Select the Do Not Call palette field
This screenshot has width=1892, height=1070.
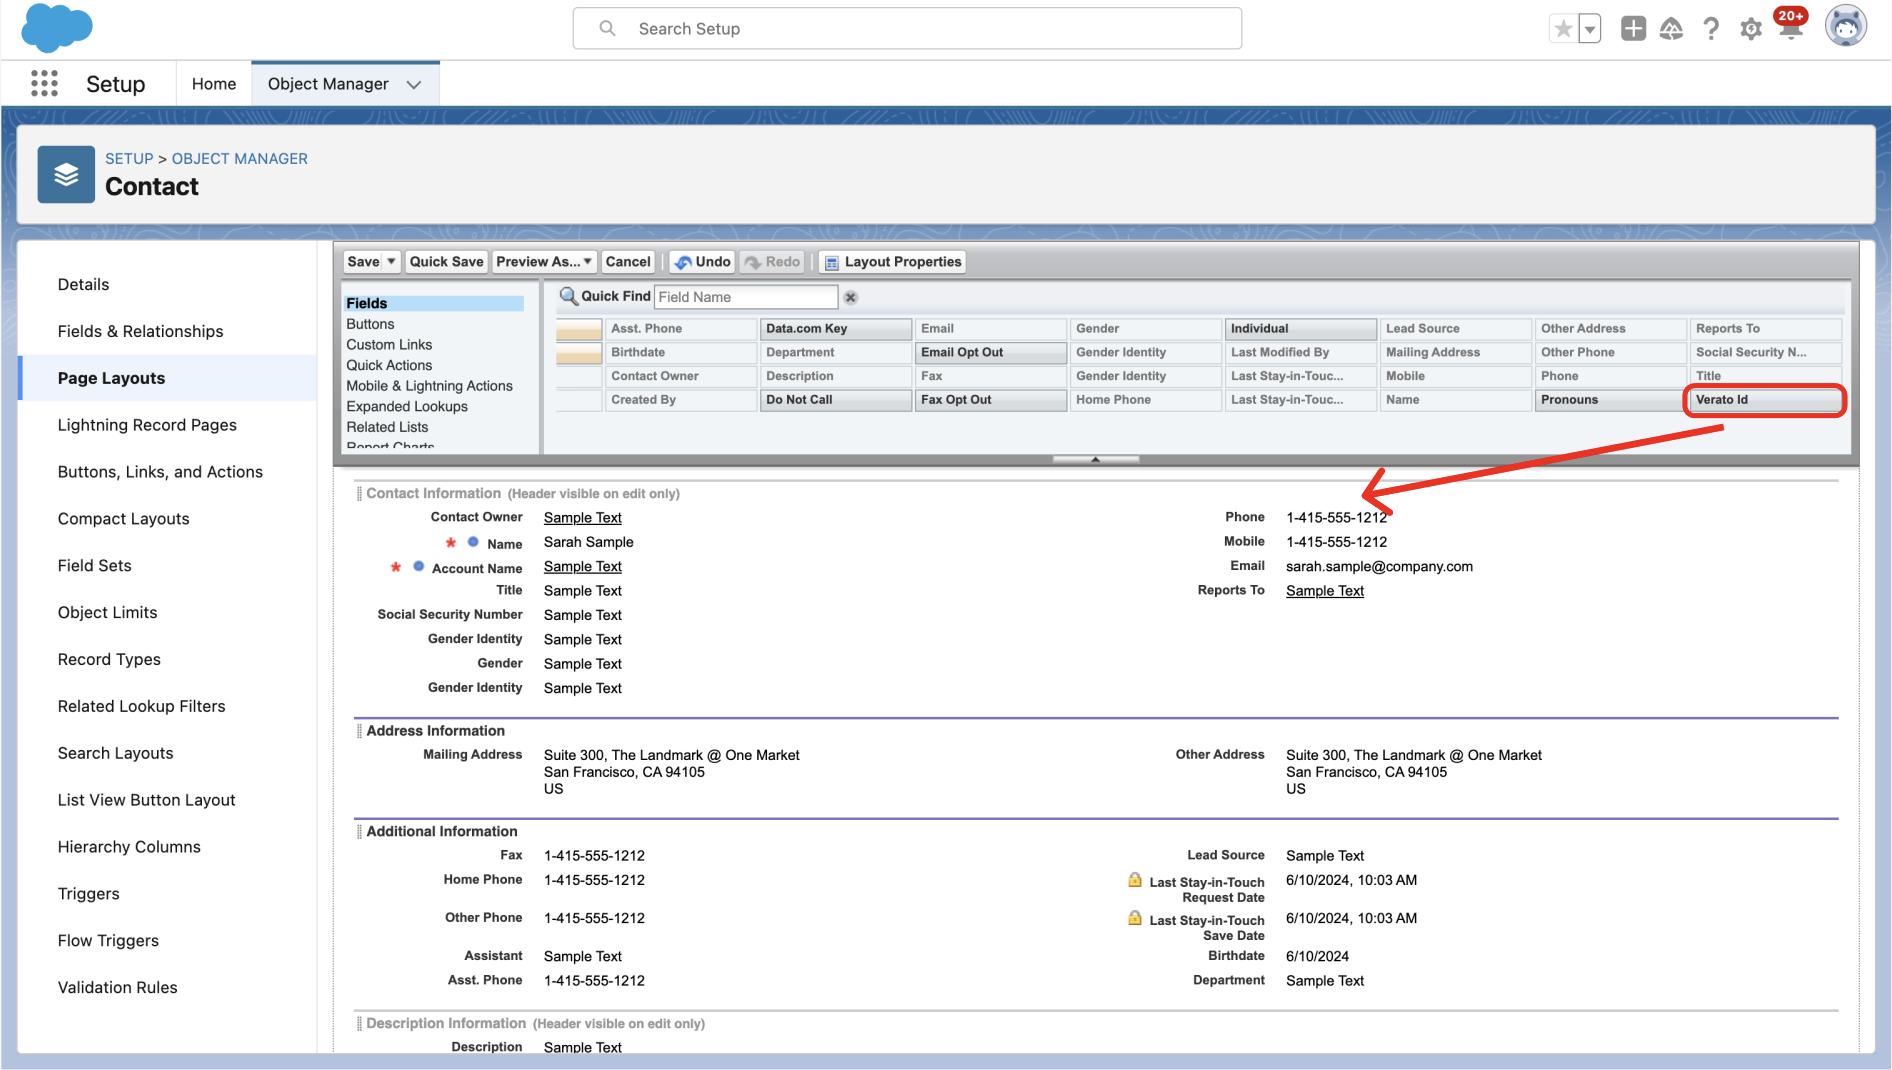point(836,400)
